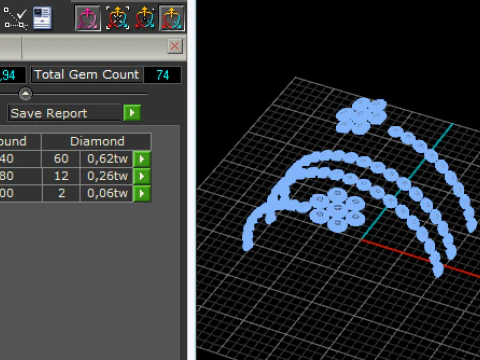Screen dimensions: 480x360
Task: Click the partly hidden 'ound' column header
Action: pos(20,141)
